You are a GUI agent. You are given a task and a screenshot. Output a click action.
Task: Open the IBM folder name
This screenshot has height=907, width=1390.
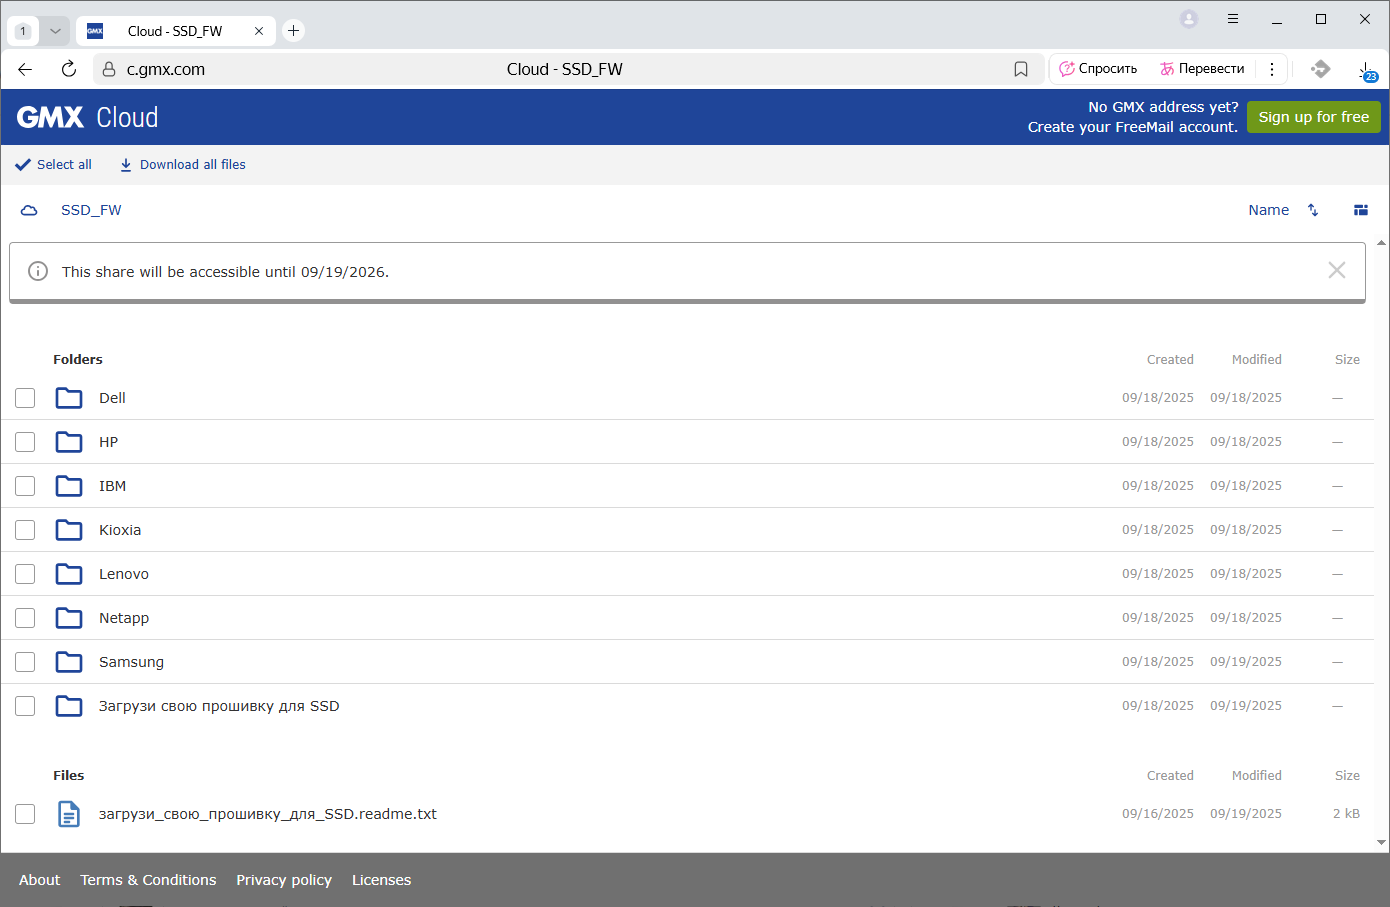(x=112, y=486)
